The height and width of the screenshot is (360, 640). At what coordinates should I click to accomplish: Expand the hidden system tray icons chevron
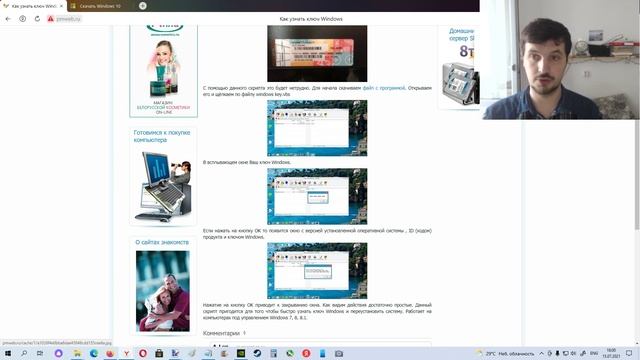point(542,353)
